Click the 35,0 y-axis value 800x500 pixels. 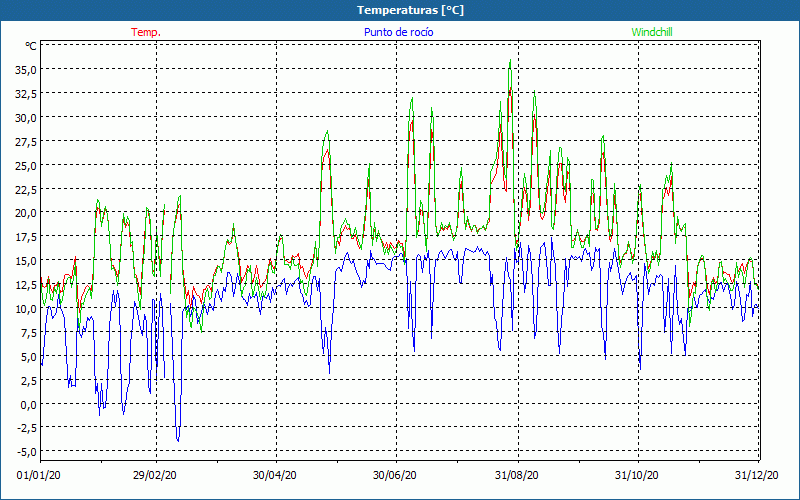(26, 70)
